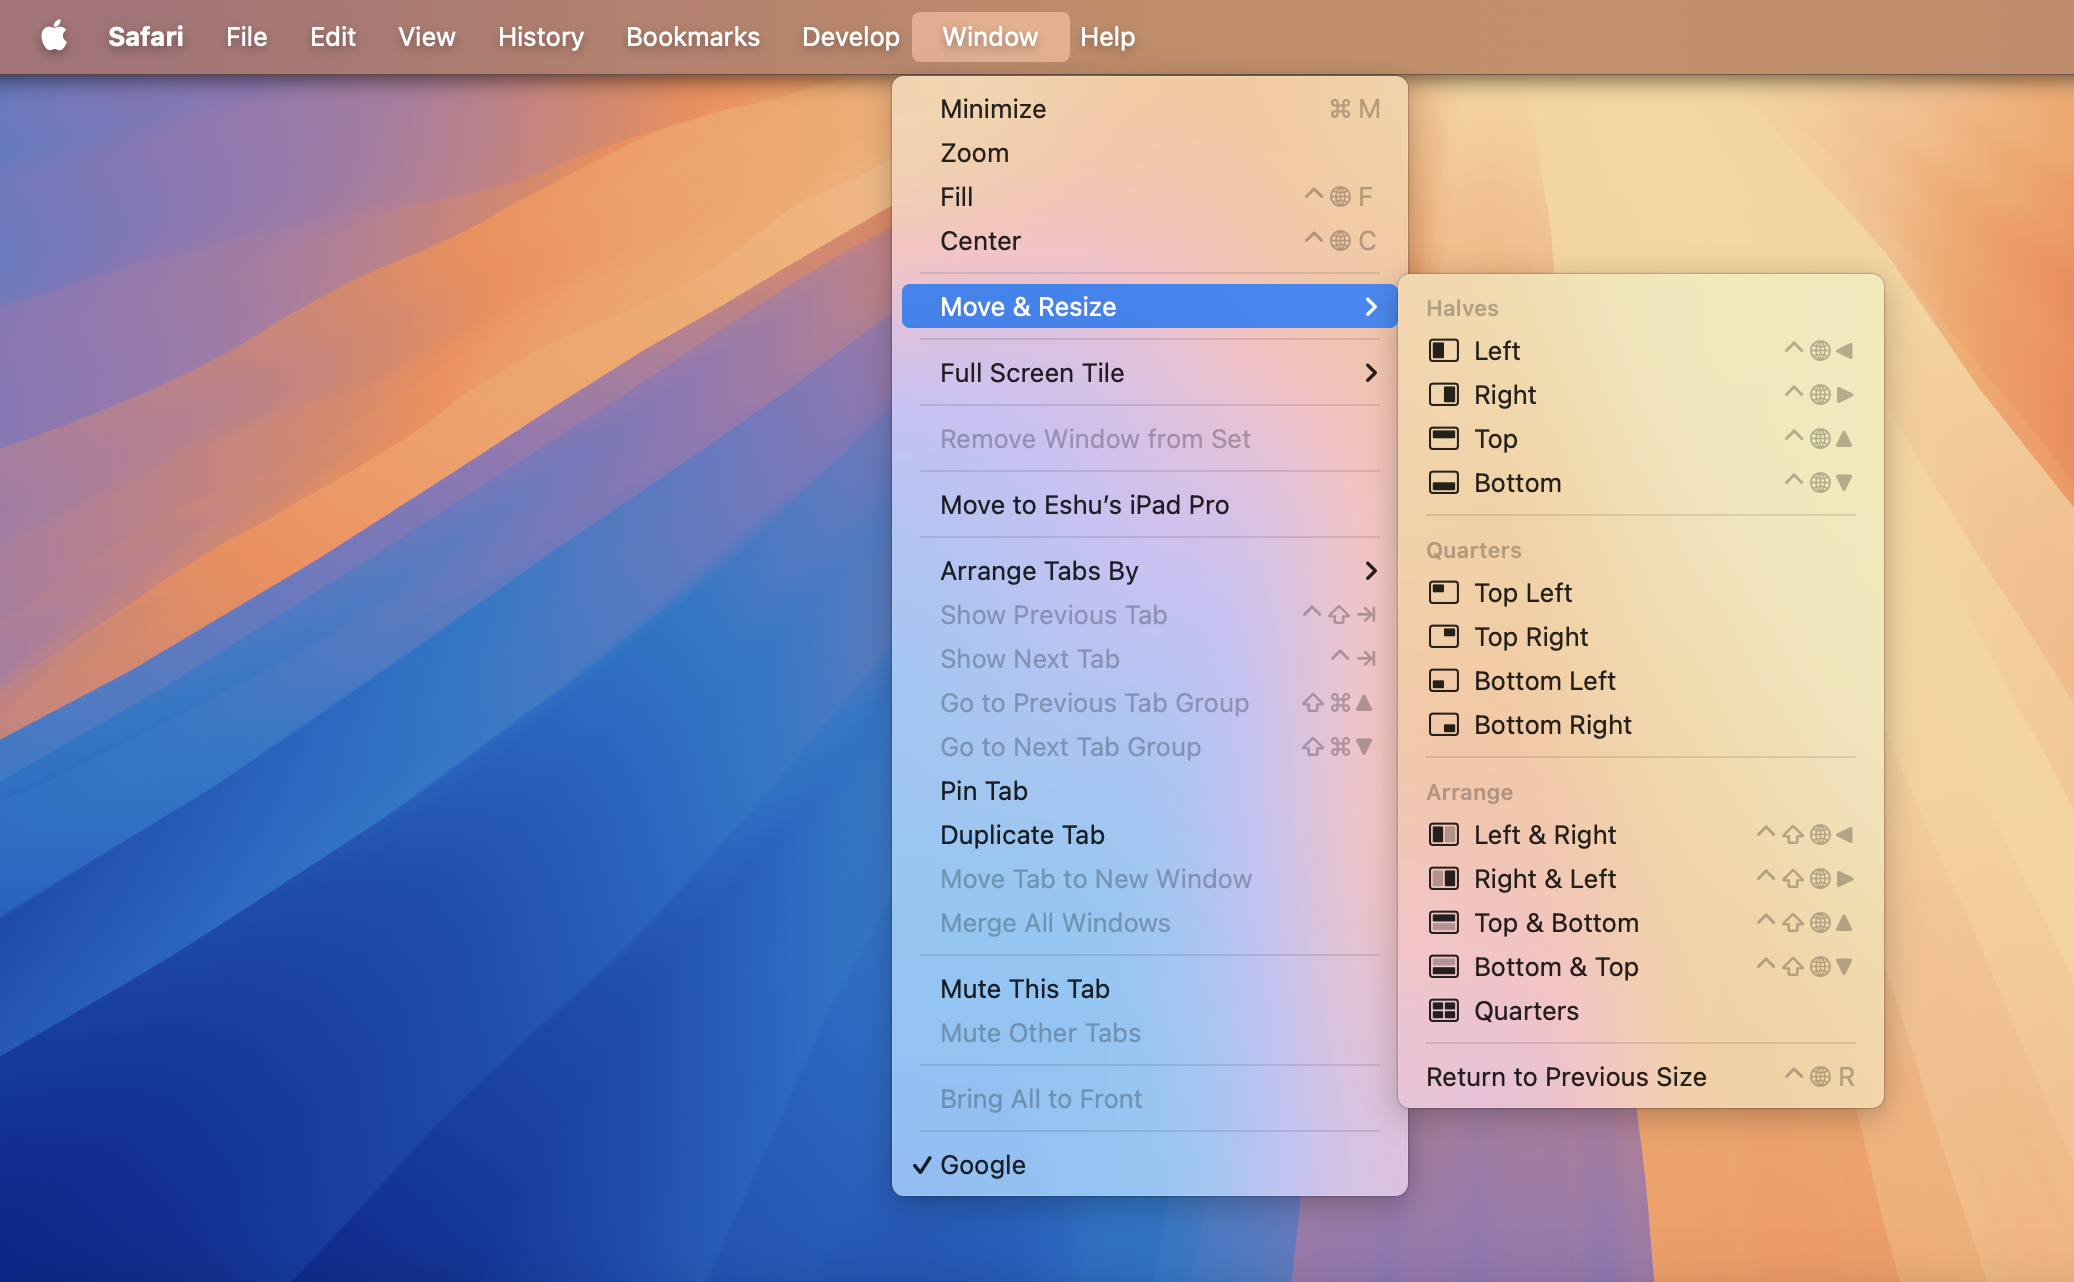
Task: Click the Left half tile icon
Action: tap(1443, 351)
